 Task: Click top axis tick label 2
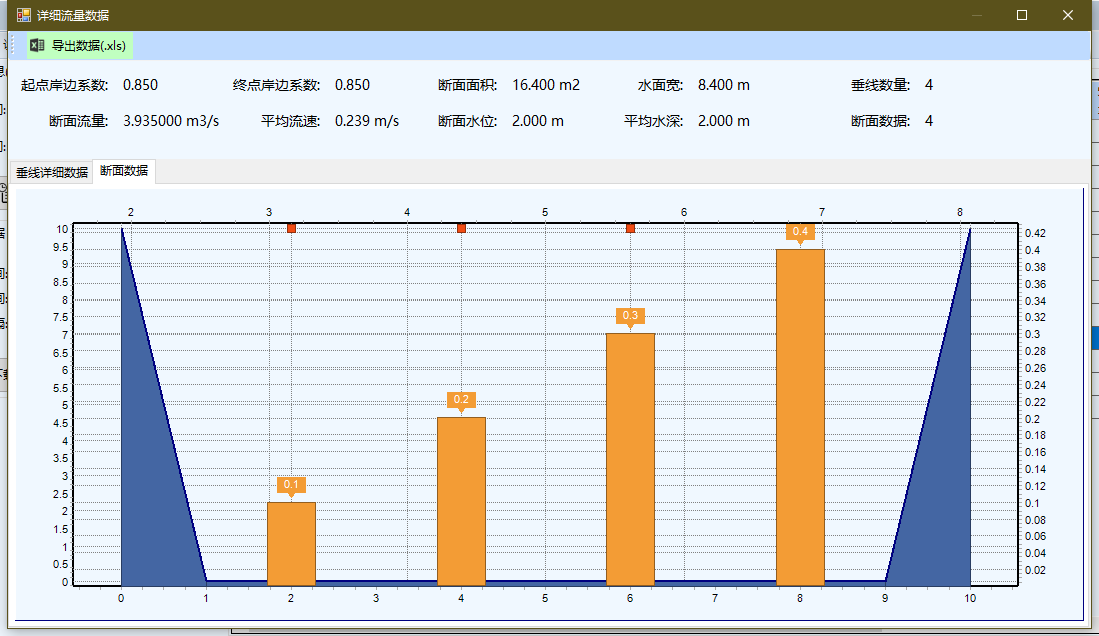pos(131,212)
